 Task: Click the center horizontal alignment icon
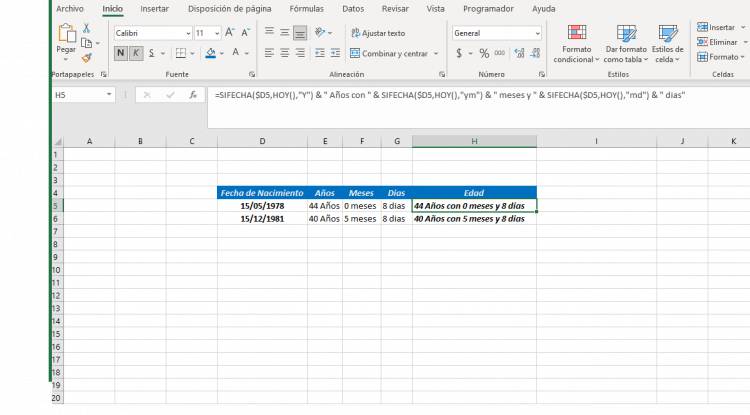pyautogui.click(x=285, y=53)
